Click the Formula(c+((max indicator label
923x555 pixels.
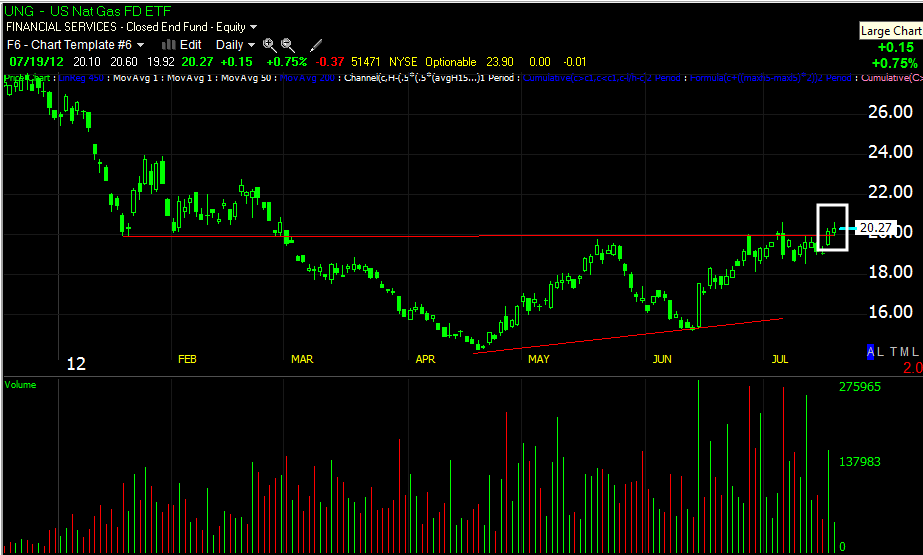point(771,78)
